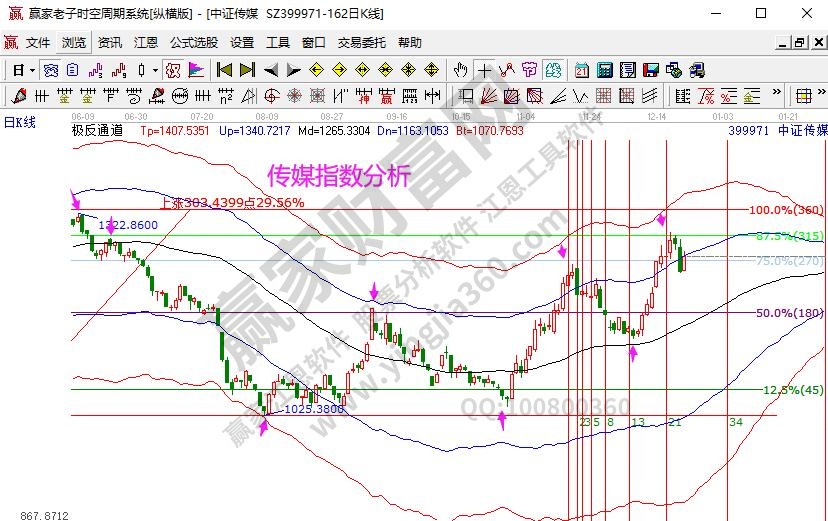Viewport: 828px width, 521px height.
Task: Open the 公式选股 menu
Action: click(193, 43)
